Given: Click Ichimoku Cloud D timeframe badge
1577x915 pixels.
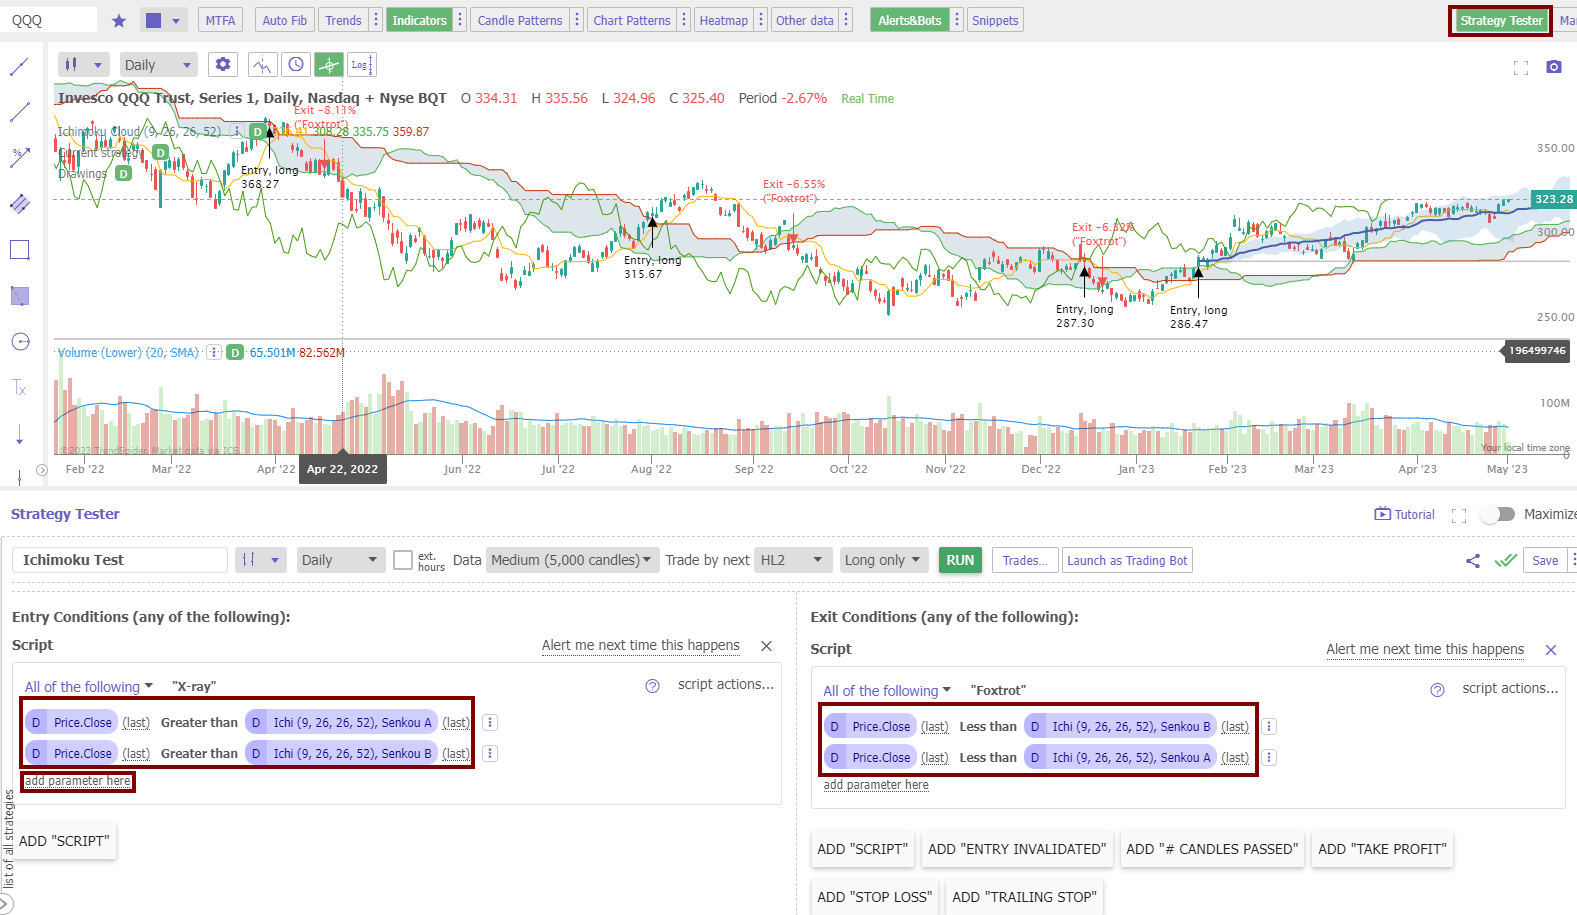Looking at the screenshot, I should (258, 132).
